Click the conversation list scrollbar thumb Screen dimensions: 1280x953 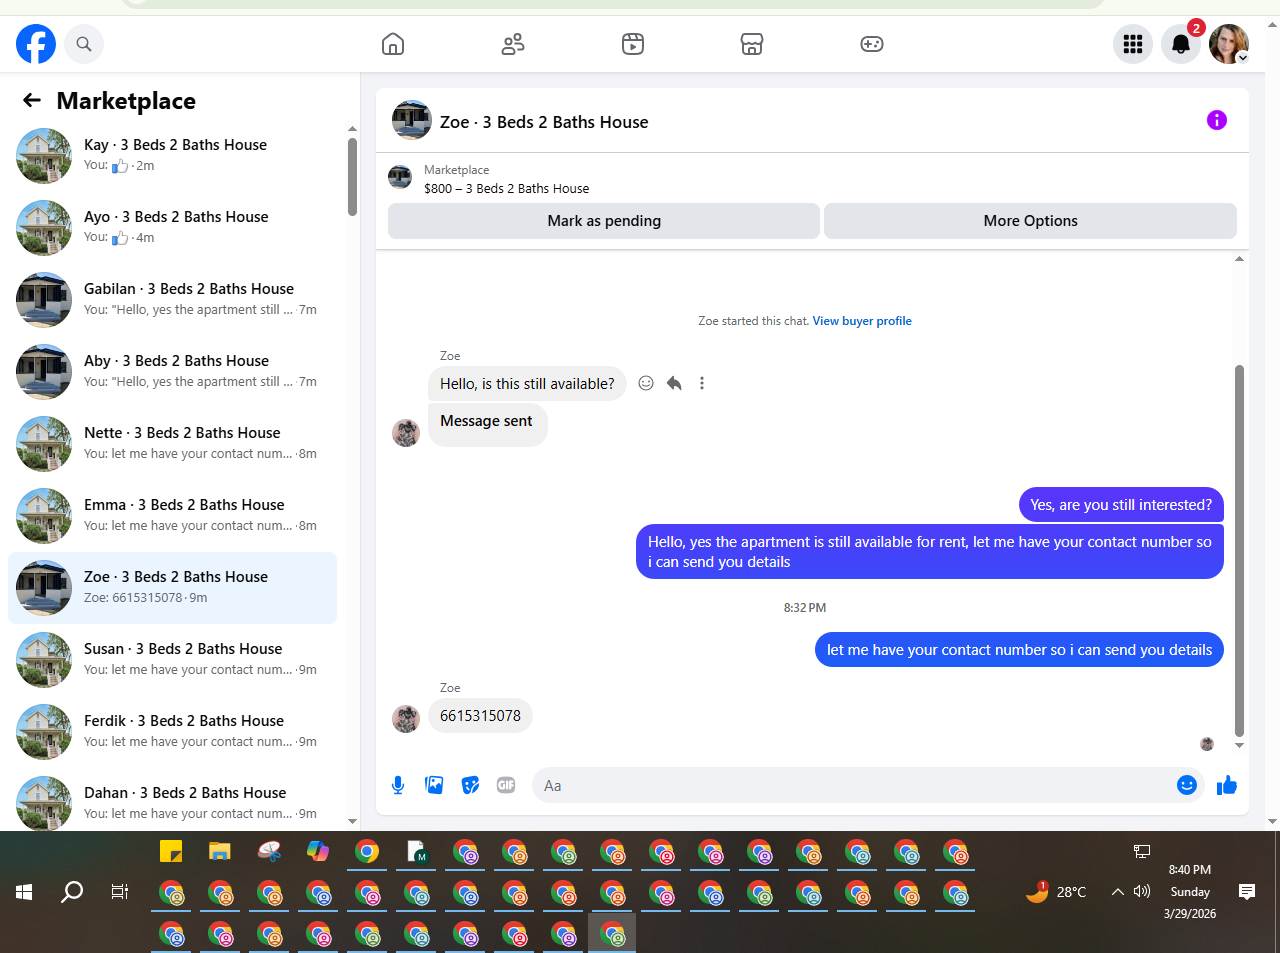(352, 176)
